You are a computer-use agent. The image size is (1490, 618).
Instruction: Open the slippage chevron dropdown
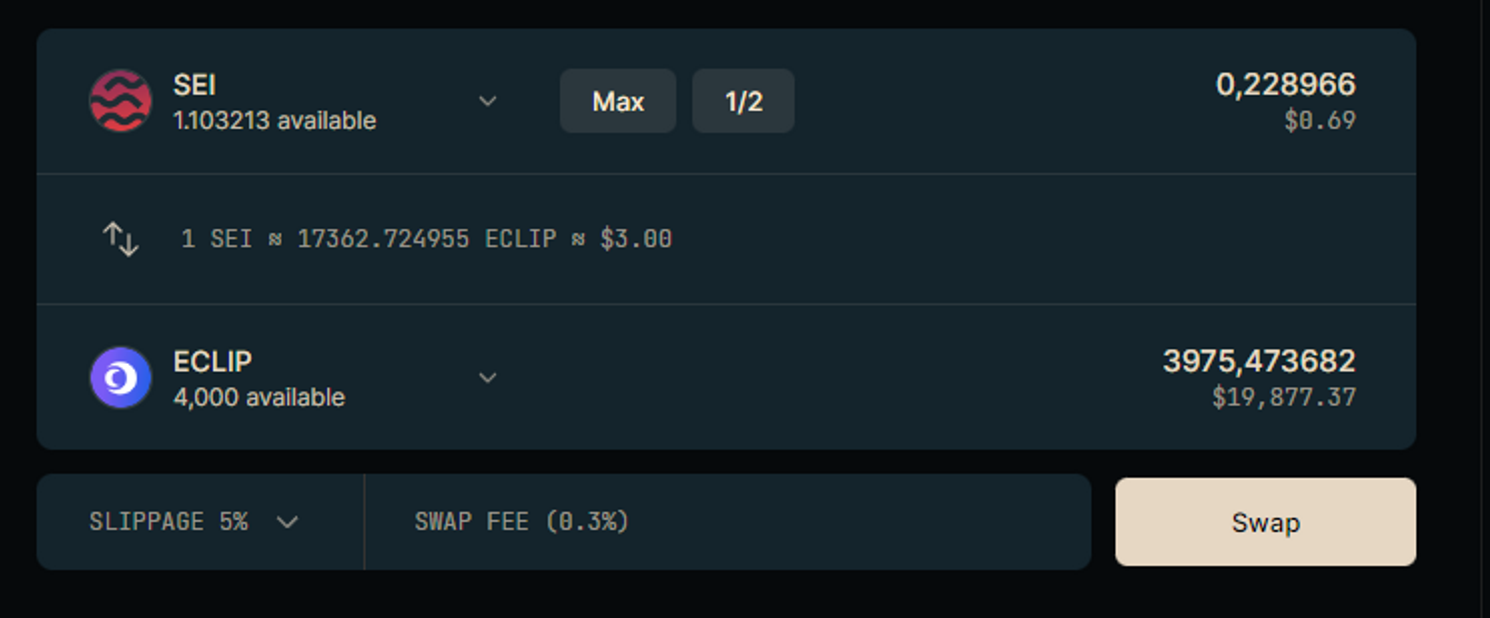(x=287, y=522)
